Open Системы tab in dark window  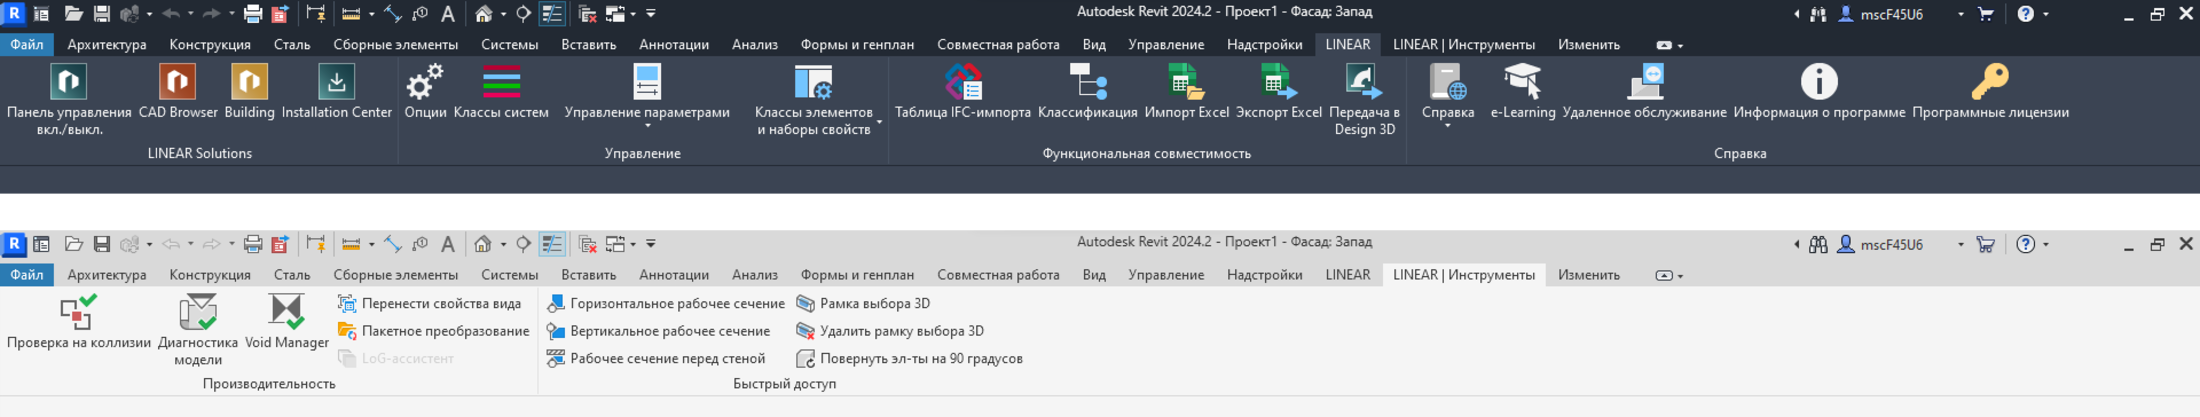(509, 45)
